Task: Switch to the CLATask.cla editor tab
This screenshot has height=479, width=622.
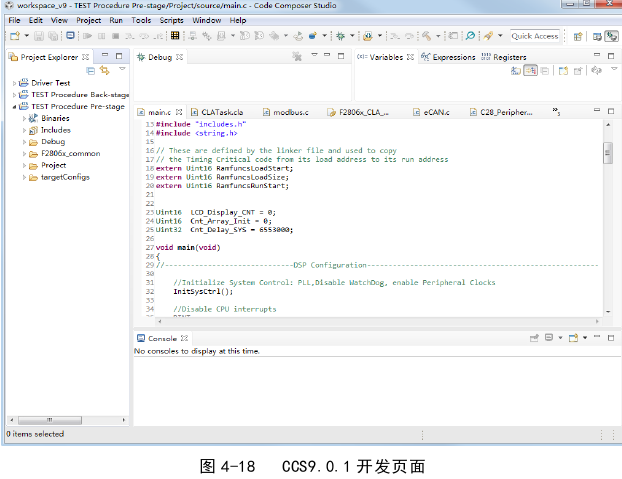Action: click(217, 112)
